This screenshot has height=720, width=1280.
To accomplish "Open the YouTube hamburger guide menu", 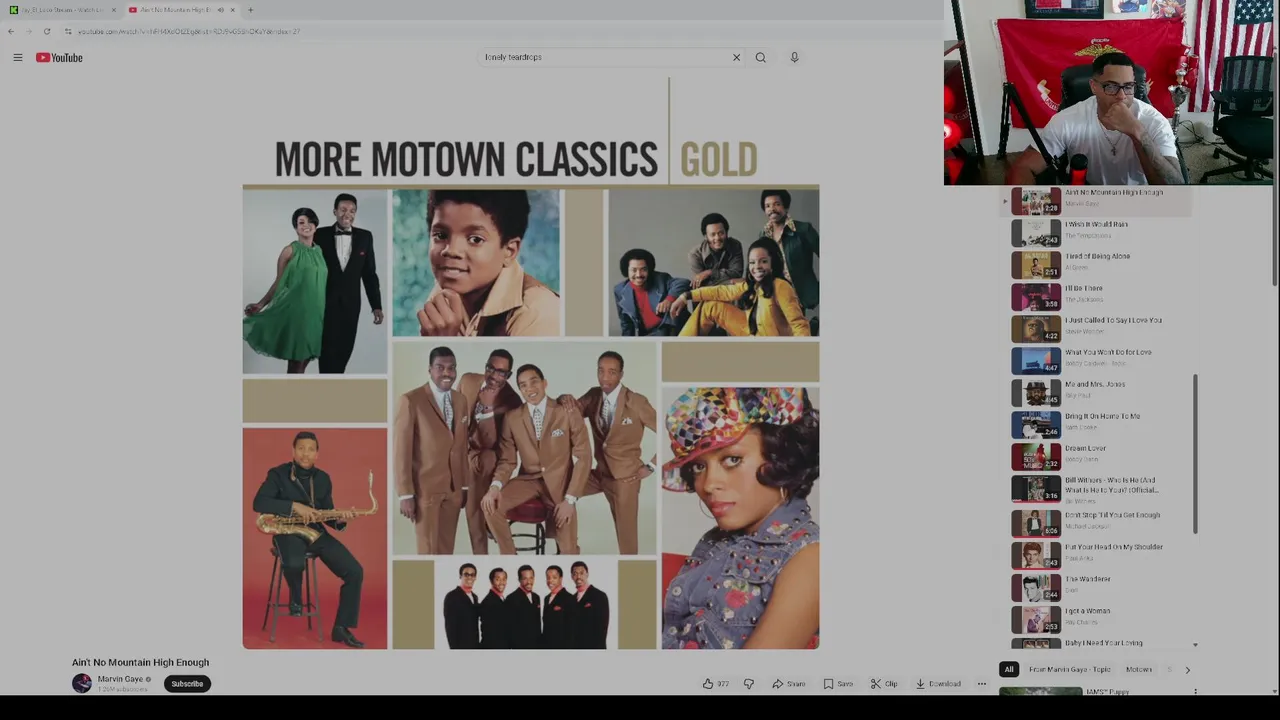I will coord(18,58).
